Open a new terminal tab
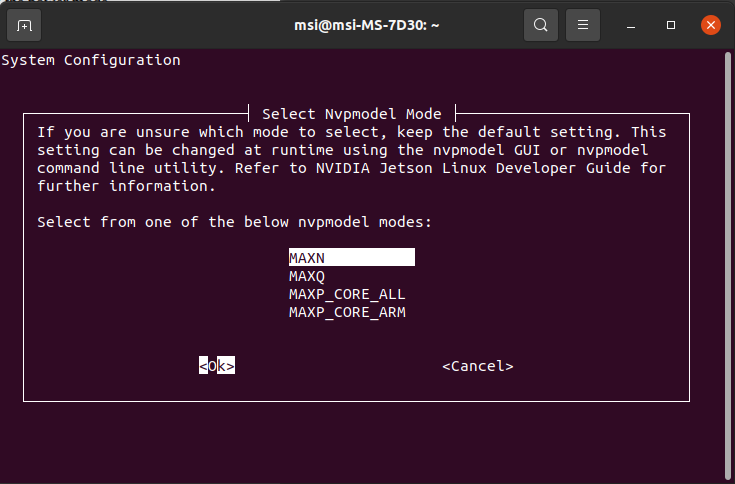 coord(24,25)
